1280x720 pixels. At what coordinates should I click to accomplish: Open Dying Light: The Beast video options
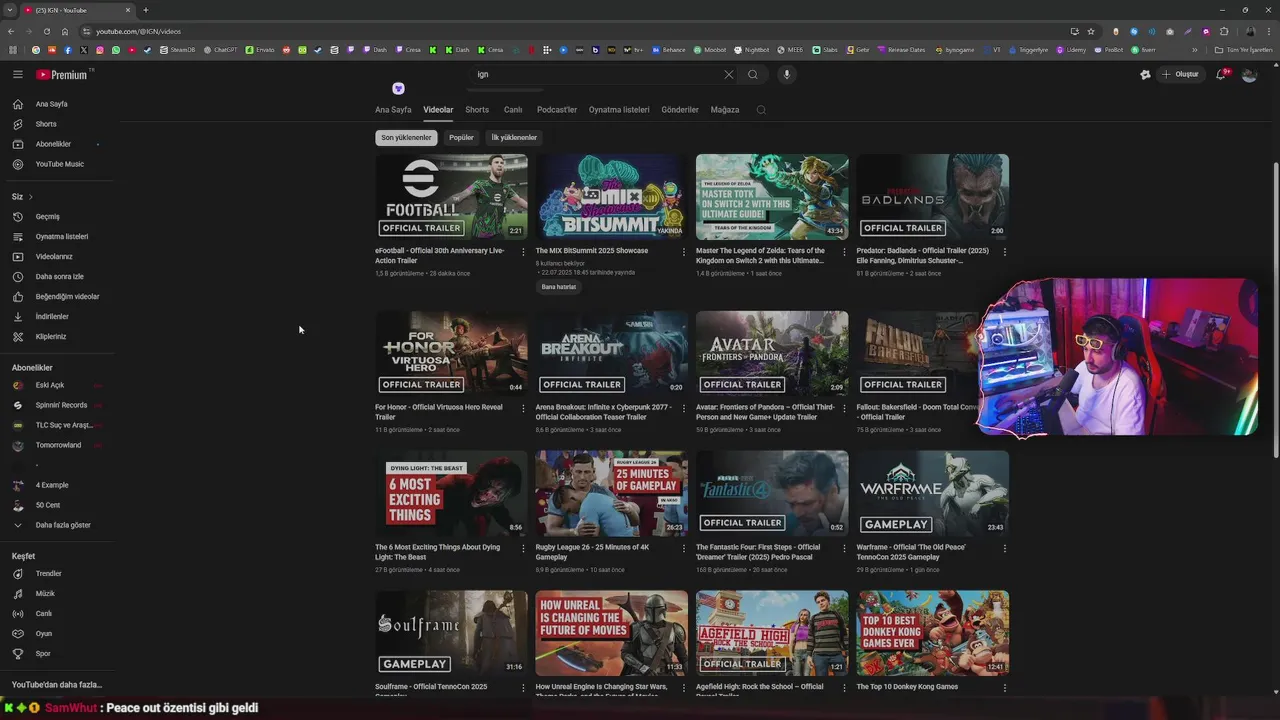click(523, 548)
